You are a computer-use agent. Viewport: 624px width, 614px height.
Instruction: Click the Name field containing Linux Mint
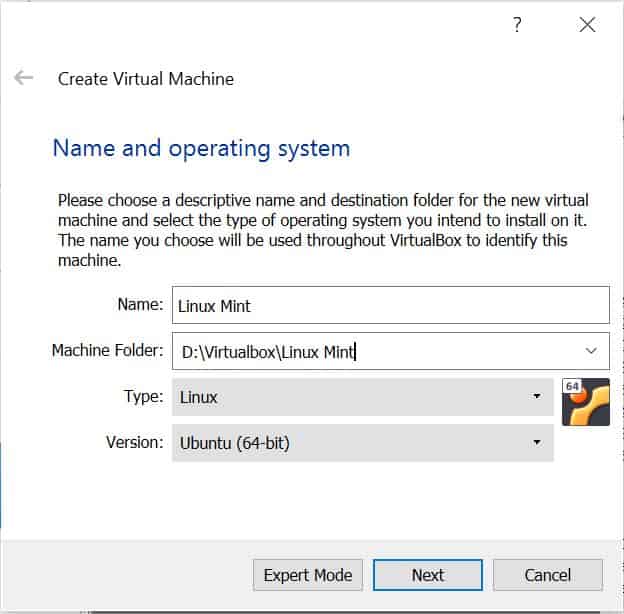click(x=390, y=306)
